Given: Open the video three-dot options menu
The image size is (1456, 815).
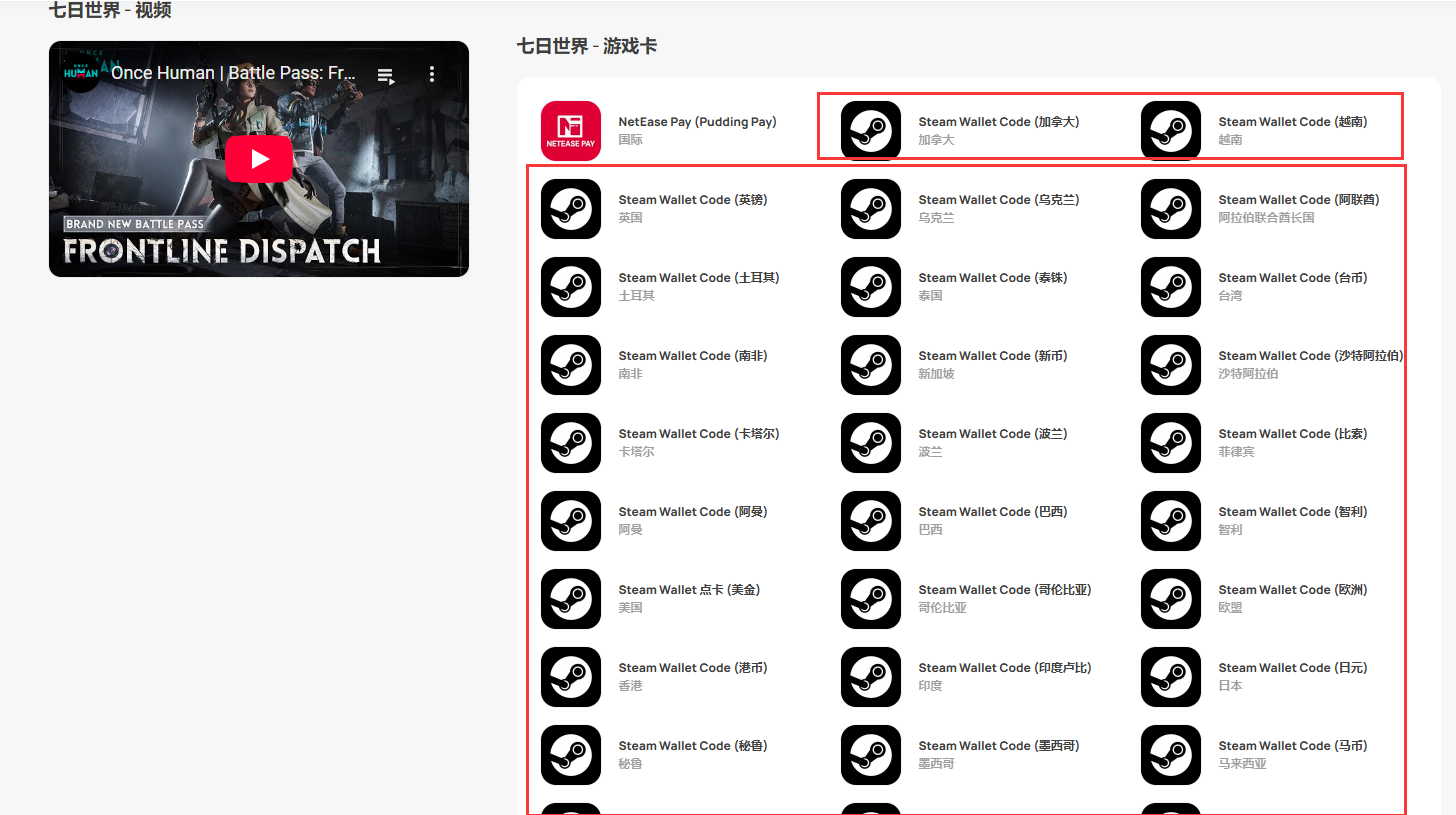Looking at the screenshot, I should 432,74.
